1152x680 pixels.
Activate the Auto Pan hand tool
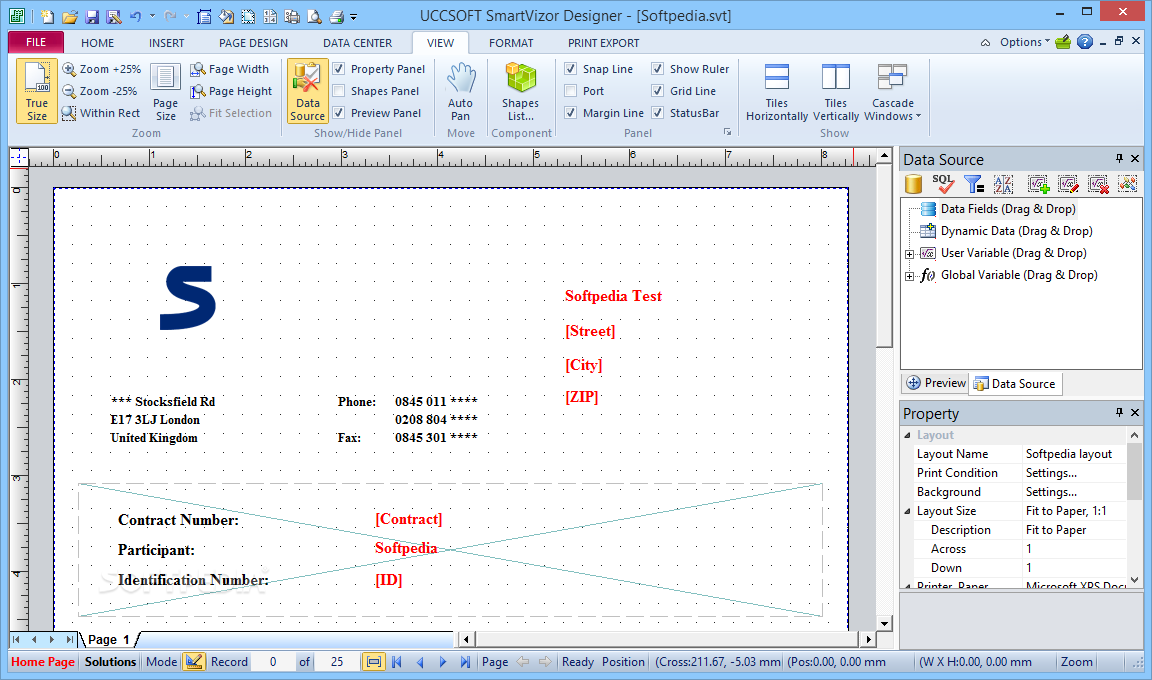pyautogui.click(x=461, y=91)
